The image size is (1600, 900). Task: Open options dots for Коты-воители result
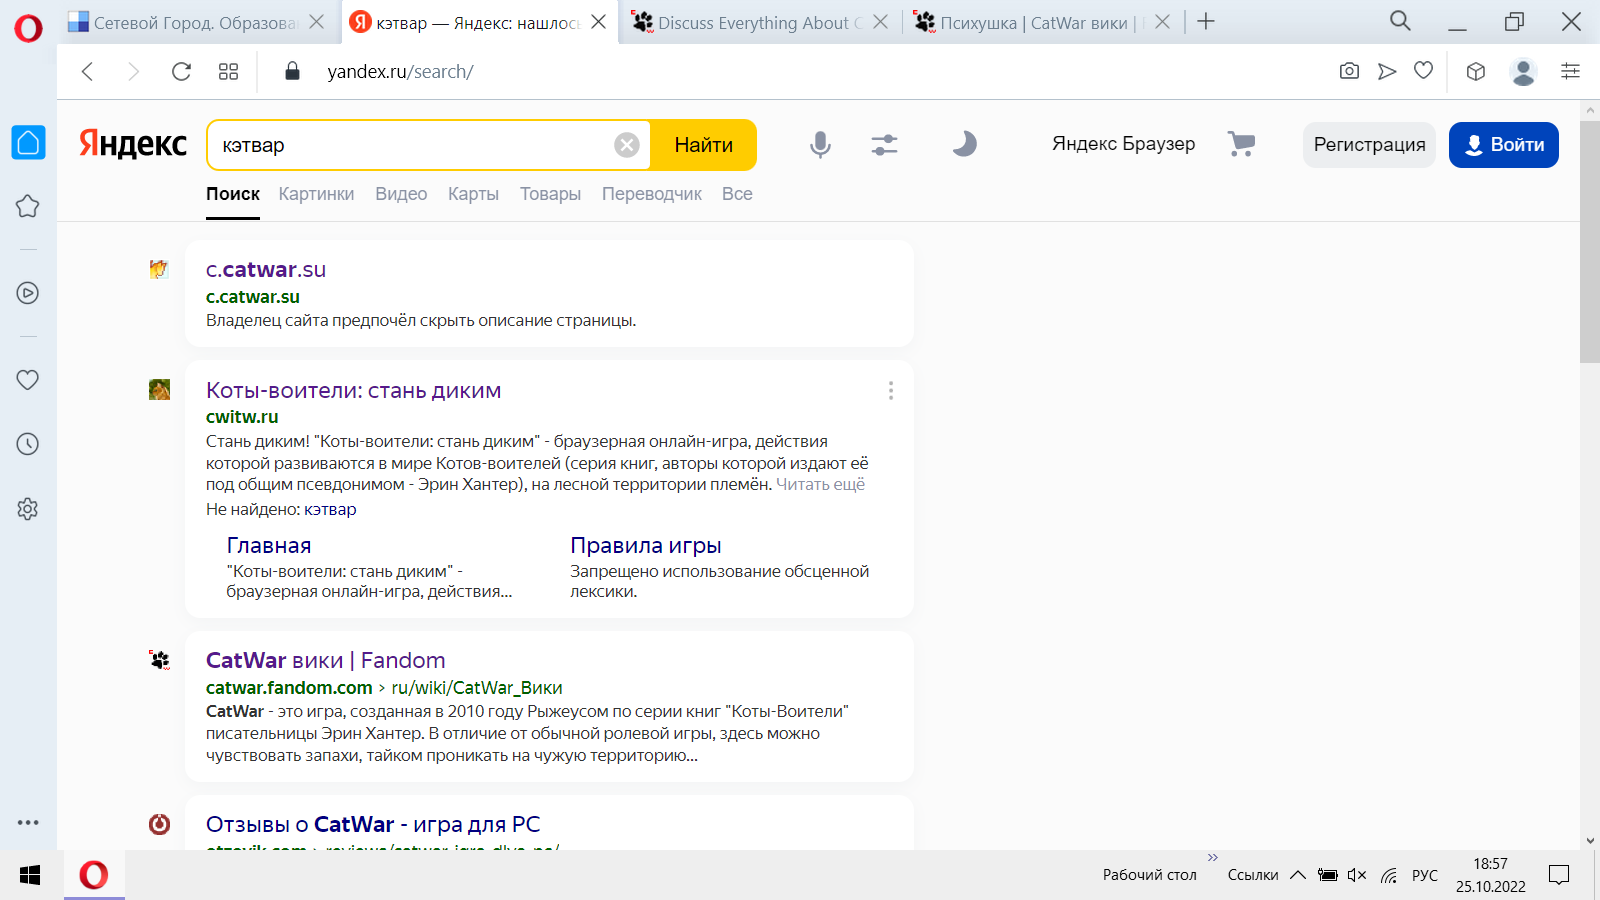891,391
